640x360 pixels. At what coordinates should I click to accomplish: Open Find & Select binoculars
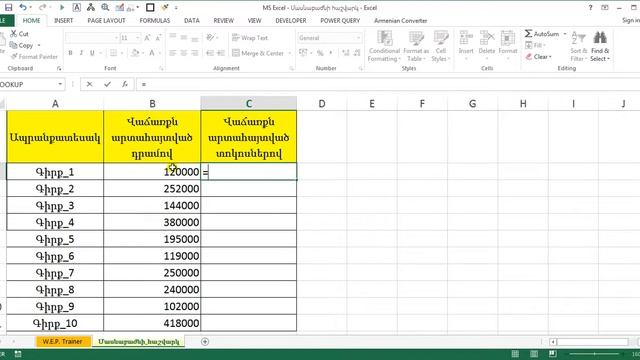click(x=600, y=46)
